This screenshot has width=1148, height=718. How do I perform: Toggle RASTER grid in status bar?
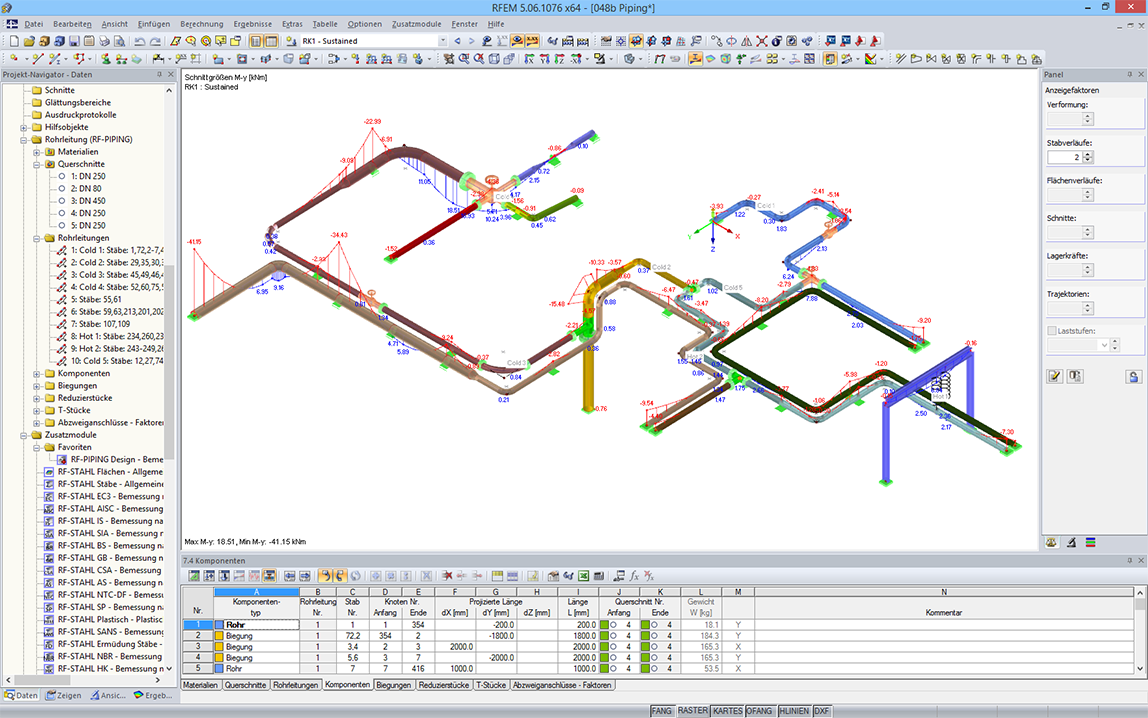693,711
